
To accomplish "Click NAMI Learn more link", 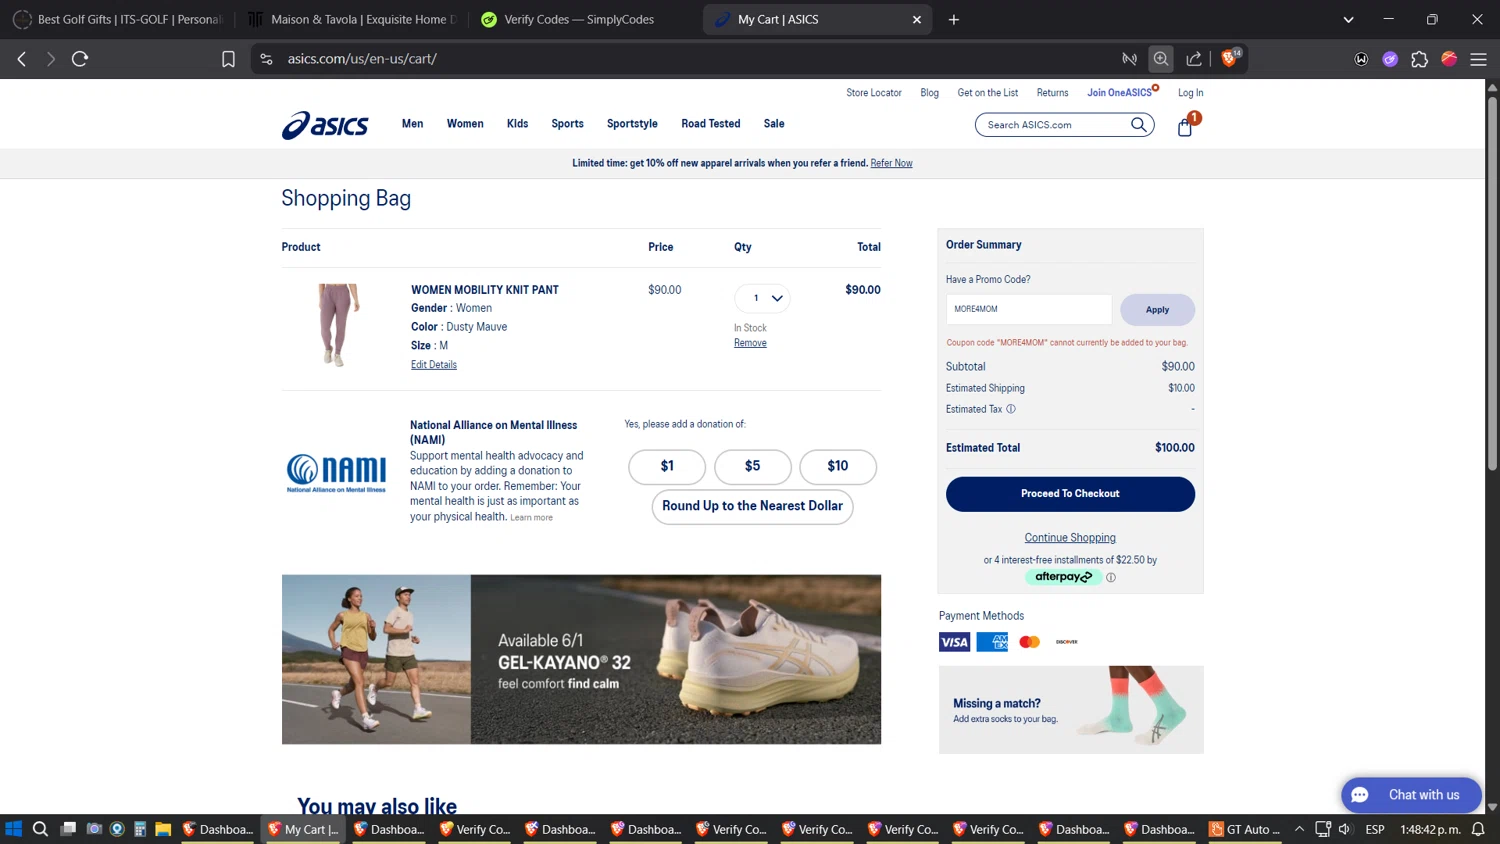I will (x=531, y=518).
